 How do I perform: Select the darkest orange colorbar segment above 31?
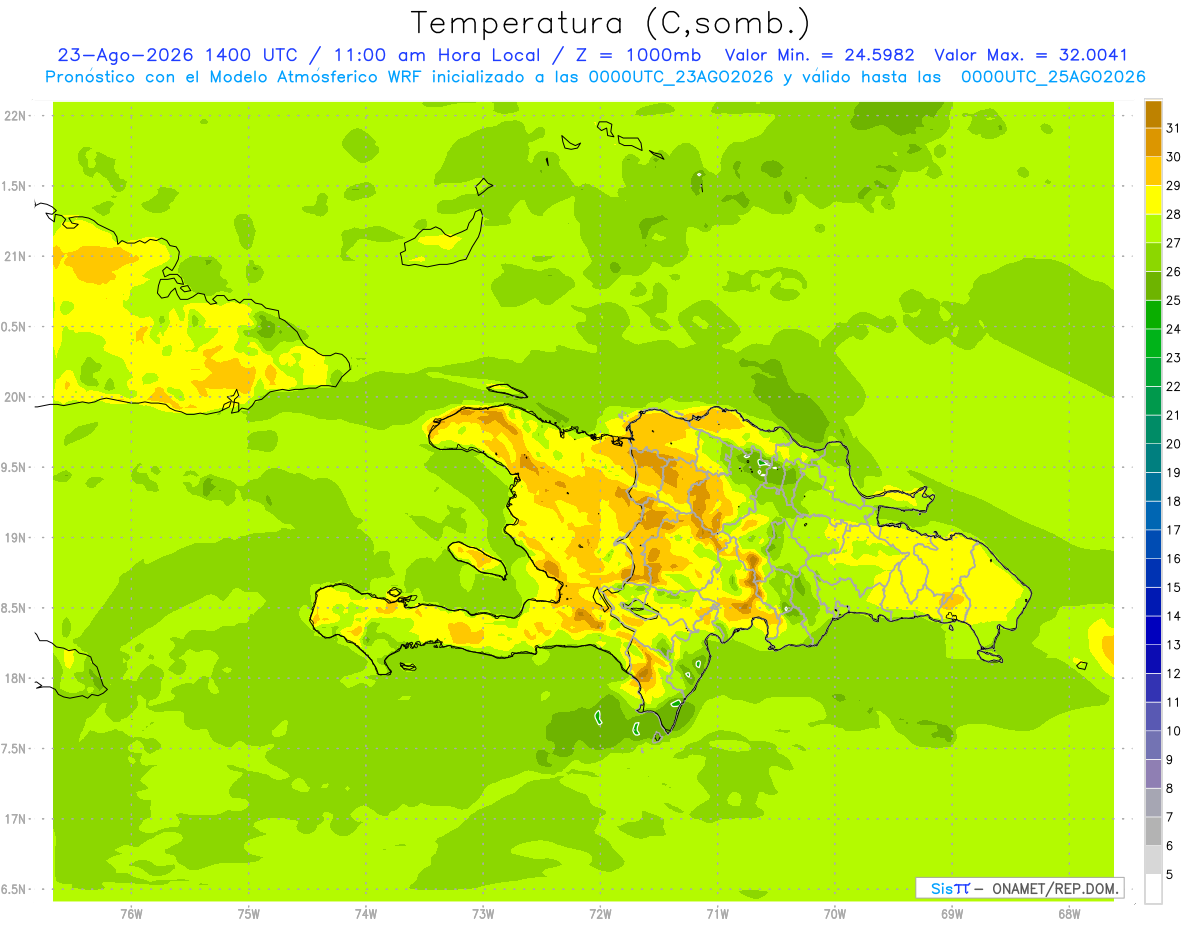tap(1153, 114)
